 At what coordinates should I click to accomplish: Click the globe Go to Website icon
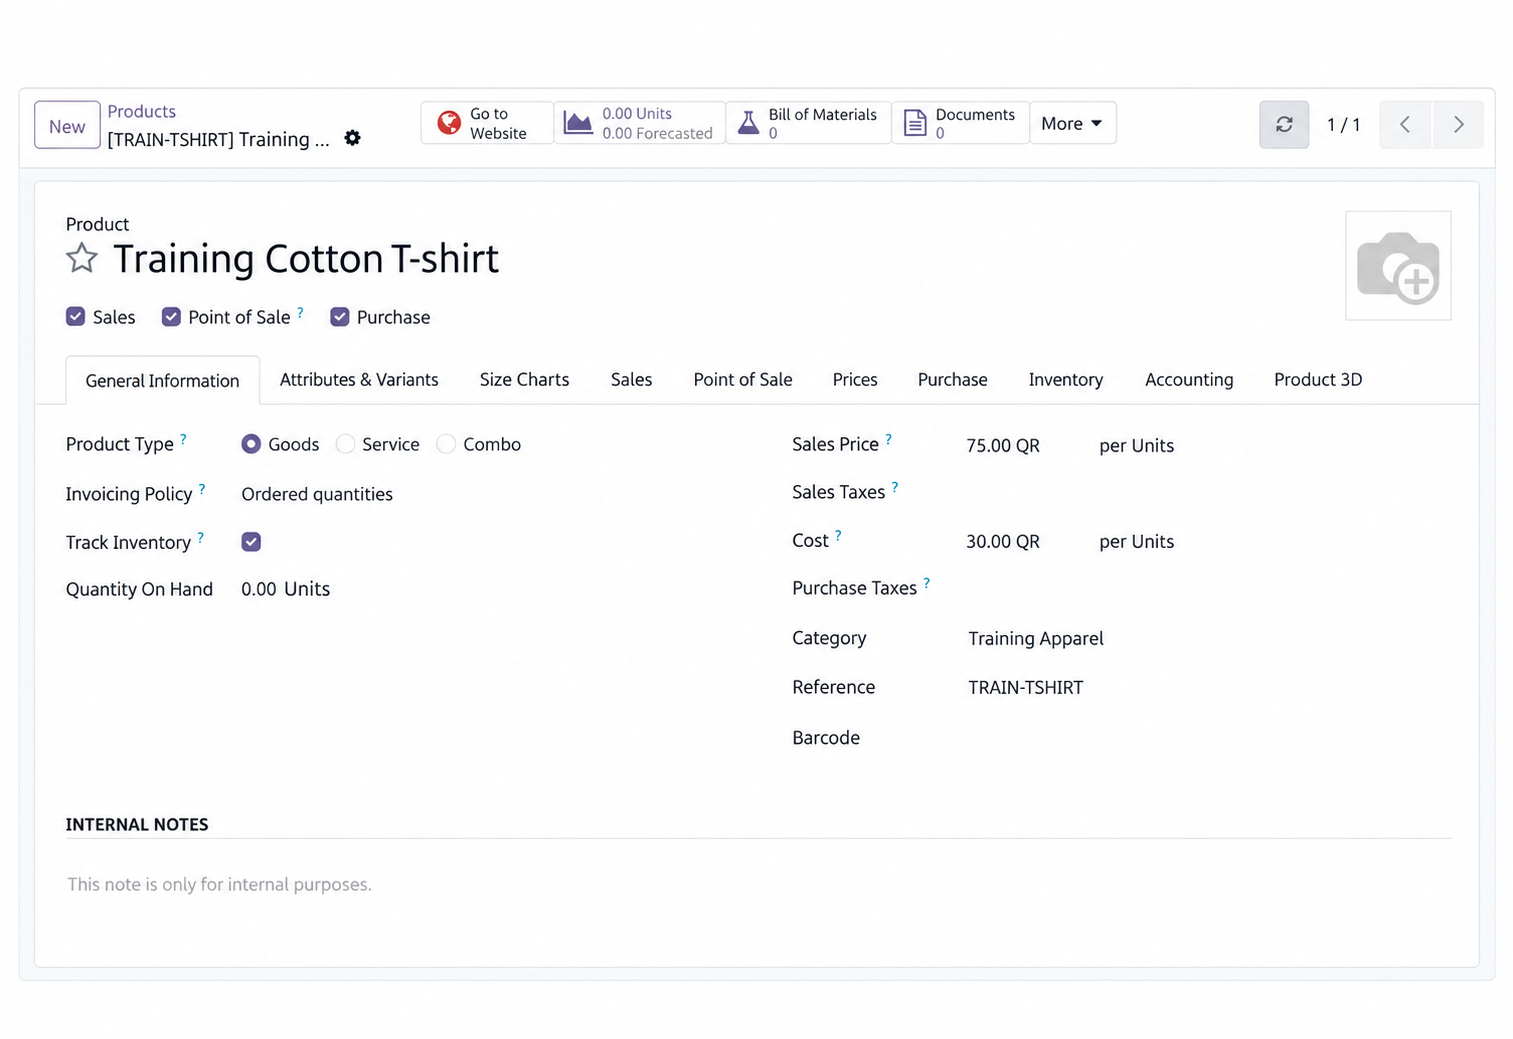449,123
